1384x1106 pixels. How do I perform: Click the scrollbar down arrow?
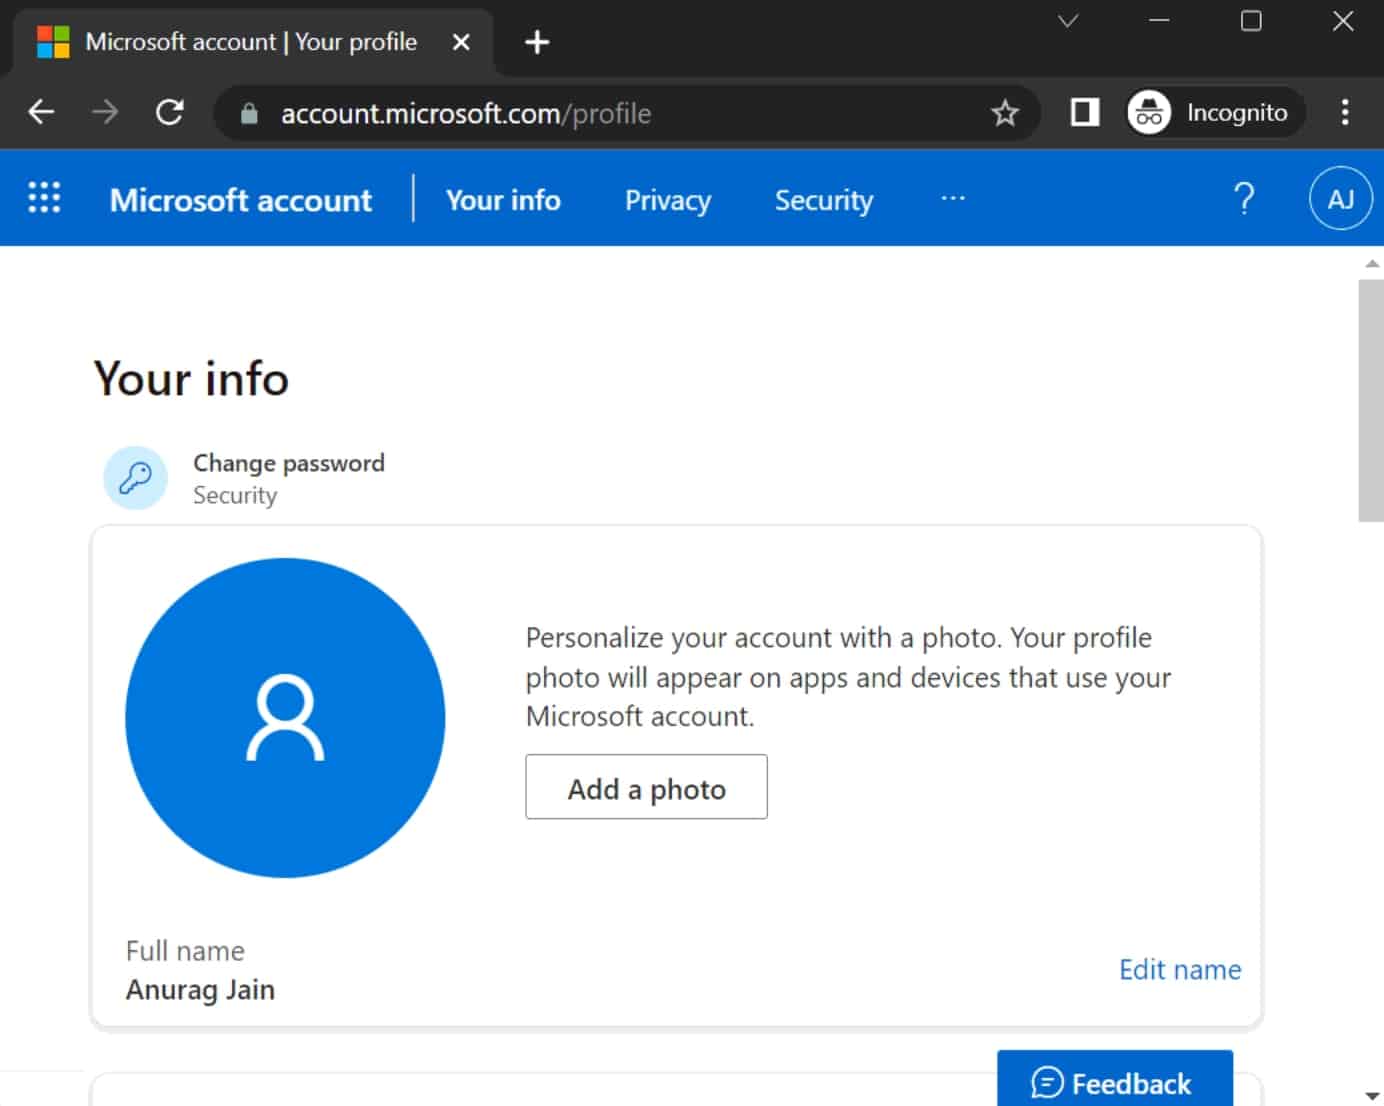click(1372, 1096)
